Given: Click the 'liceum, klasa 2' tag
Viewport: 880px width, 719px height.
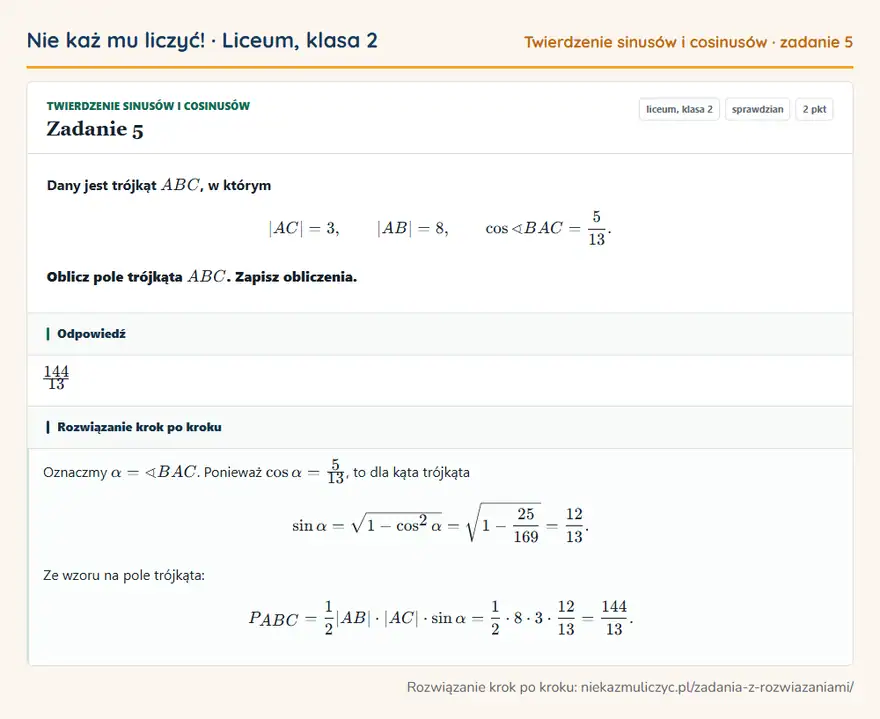Looking at the screenshot, I should 679,109.
